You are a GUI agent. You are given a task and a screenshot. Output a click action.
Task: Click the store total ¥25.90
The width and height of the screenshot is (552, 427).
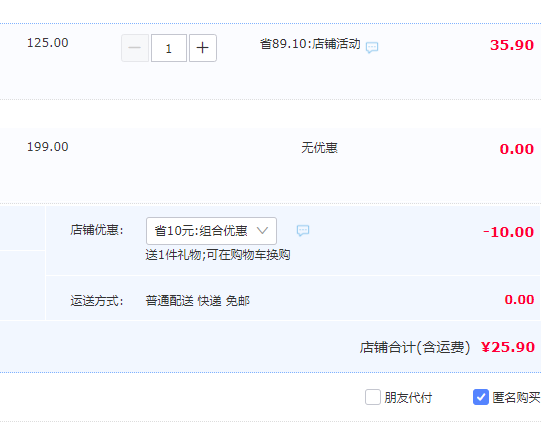[508, 347]
